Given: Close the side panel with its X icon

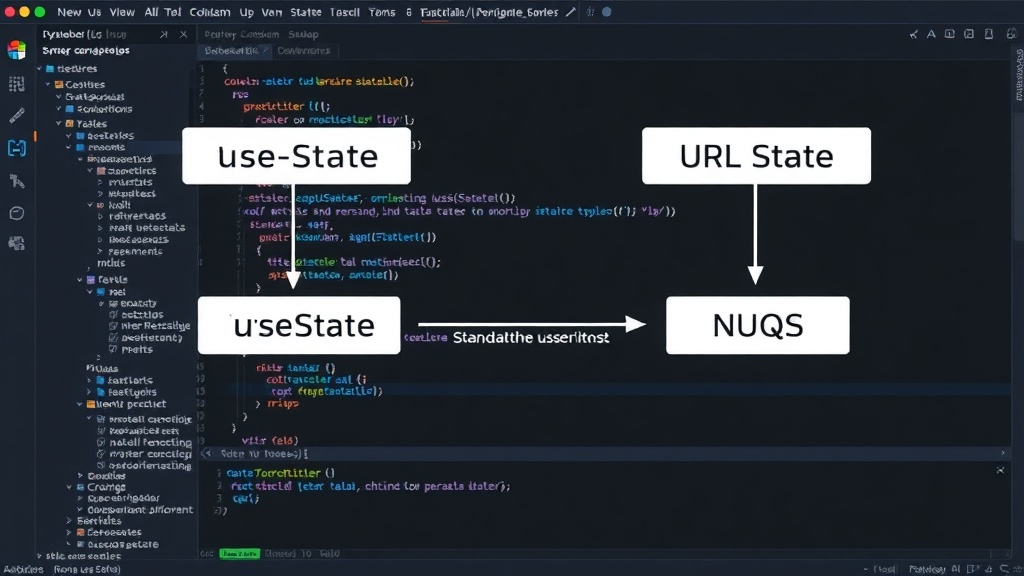Looking at the screenshot, I should [x=184, y=34].
